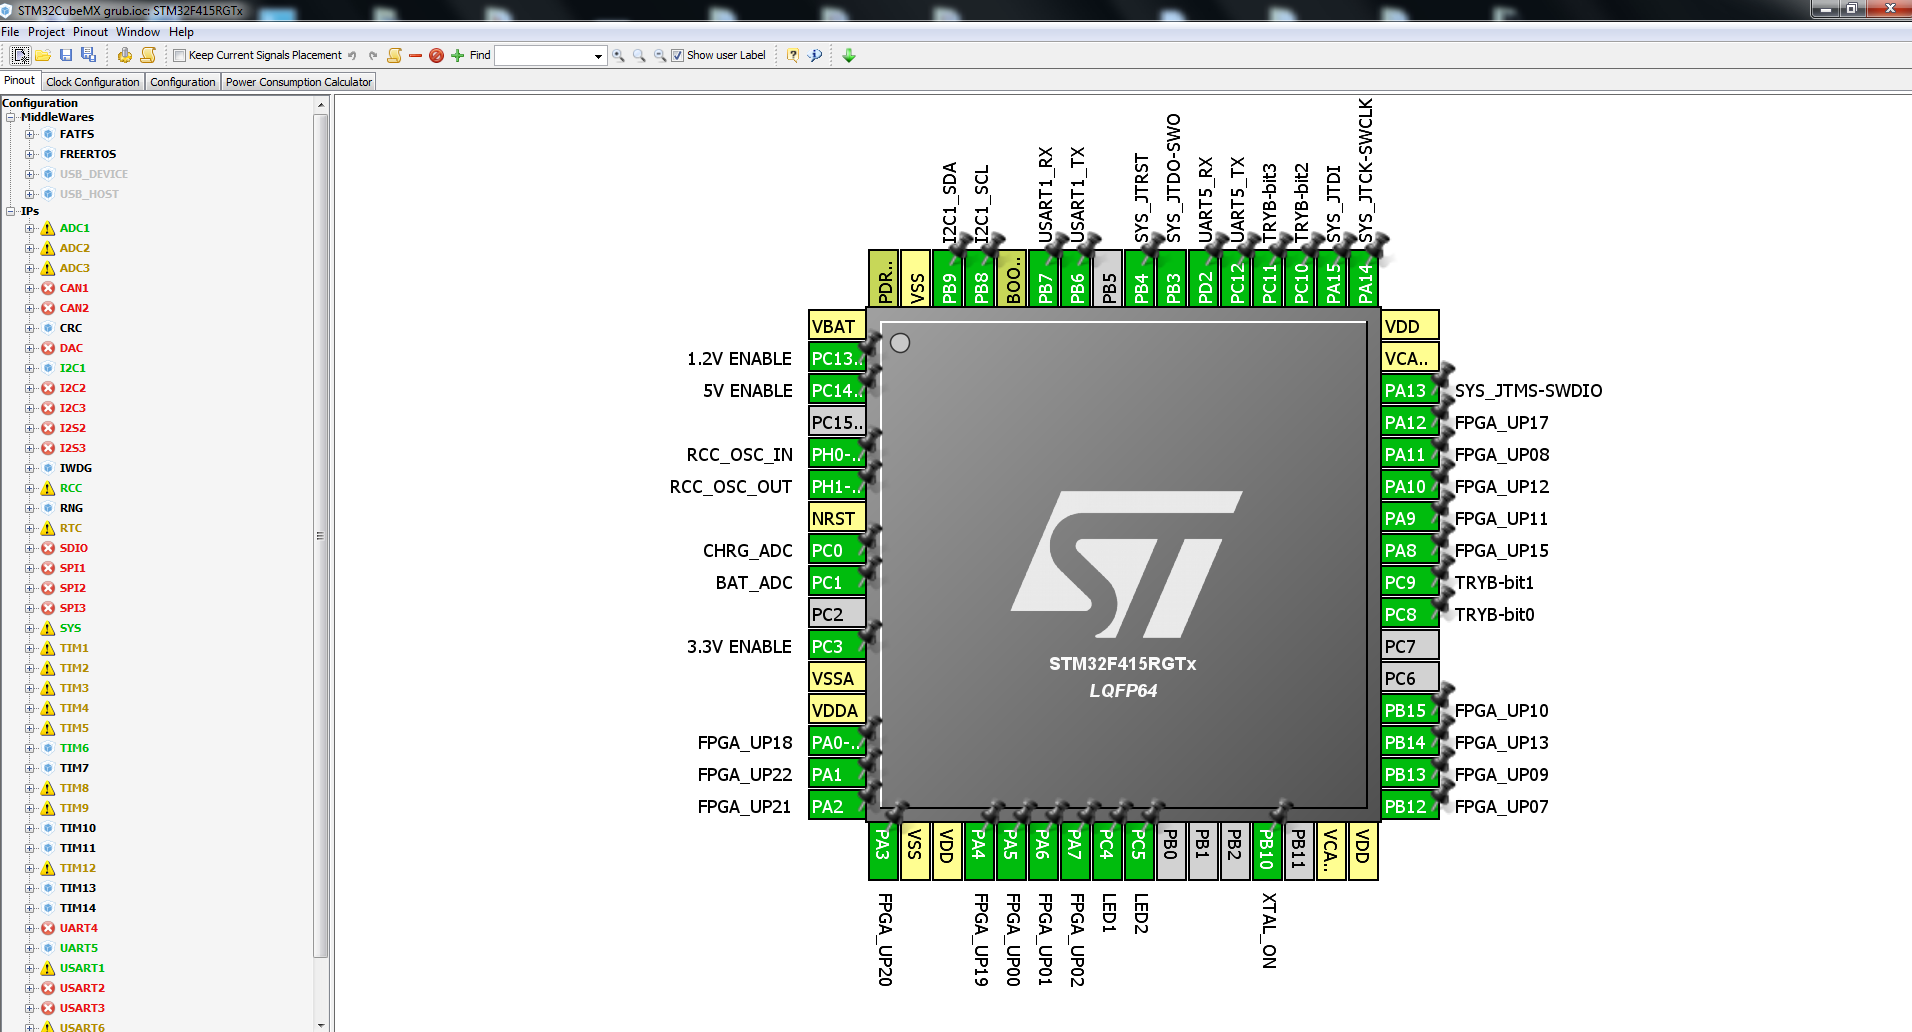This screenshot has width=1912, height=1032.
Task: Click the green download arrow icon
Action: (x=849, y=55)
